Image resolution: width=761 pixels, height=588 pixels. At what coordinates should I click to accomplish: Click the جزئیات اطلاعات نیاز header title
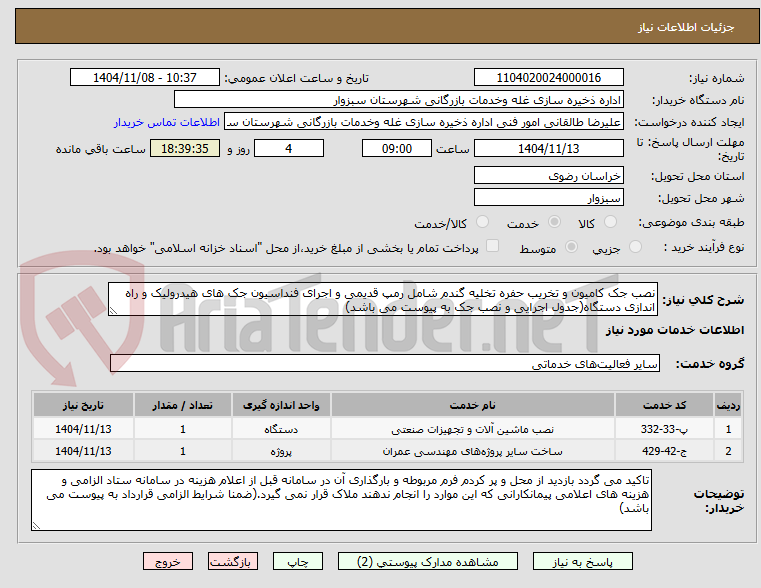[685, 27]
